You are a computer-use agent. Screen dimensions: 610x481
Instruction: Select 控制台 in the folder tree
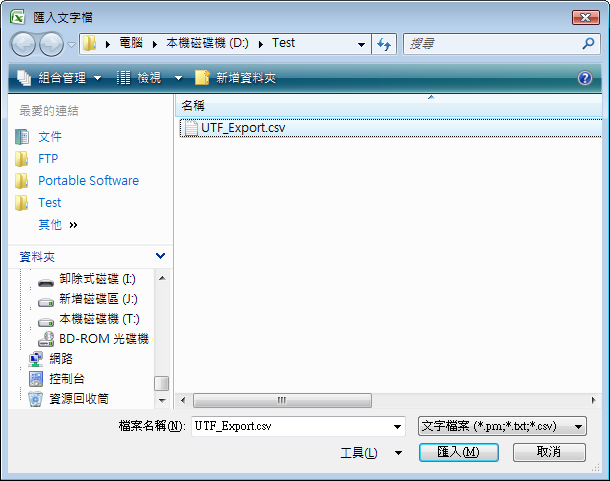(x=66, y=379)
